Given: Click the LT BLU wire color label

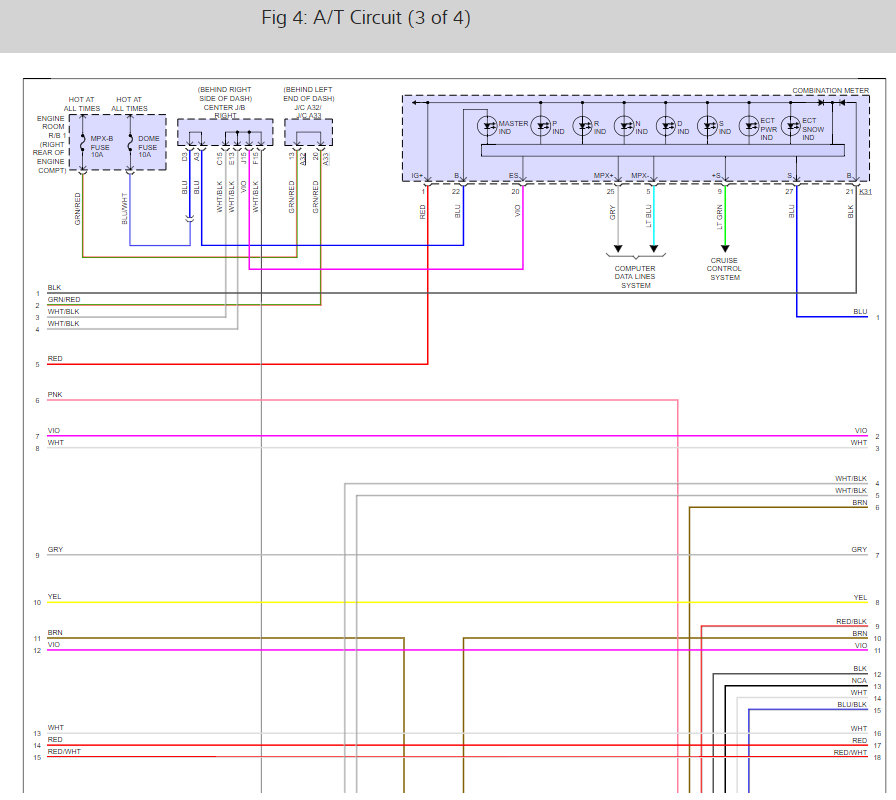Looking at the screenshot, I should coord(649,216).
